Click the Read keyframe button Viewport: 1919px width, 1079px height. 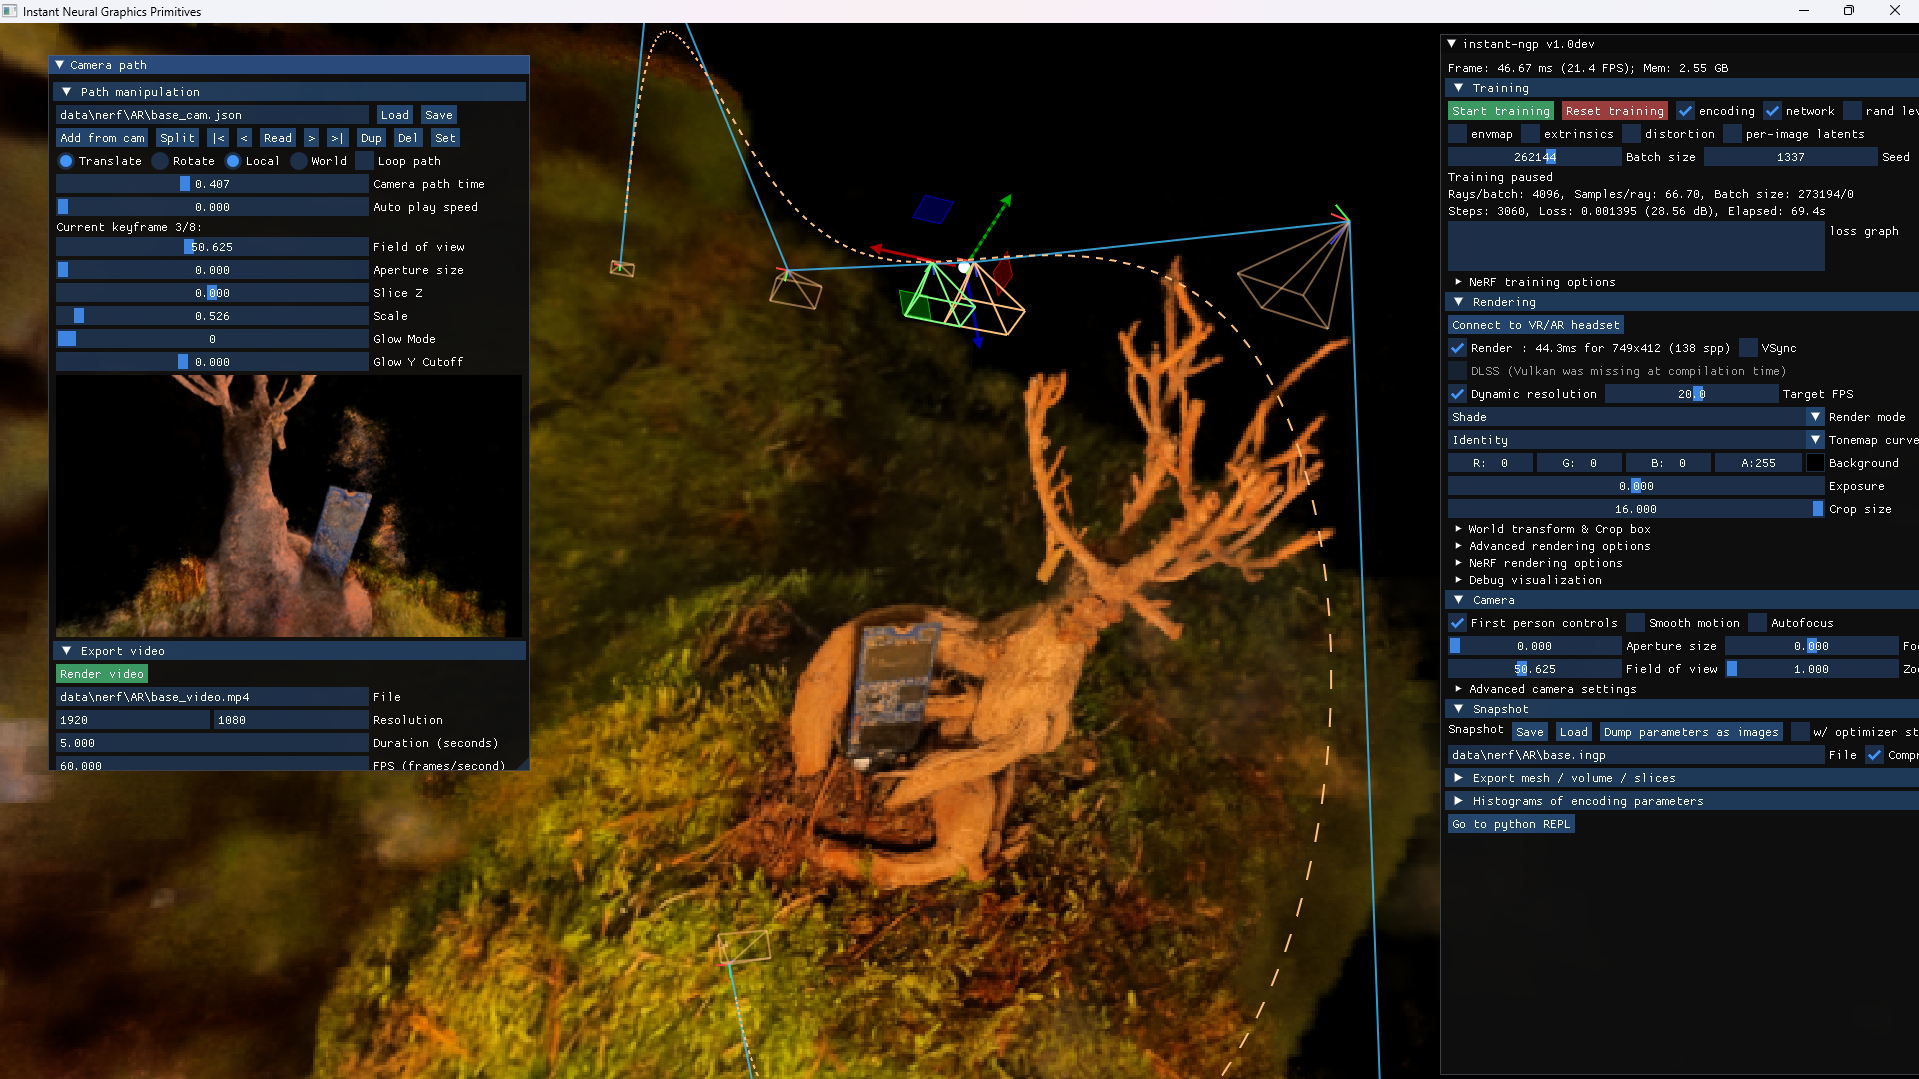278,138
